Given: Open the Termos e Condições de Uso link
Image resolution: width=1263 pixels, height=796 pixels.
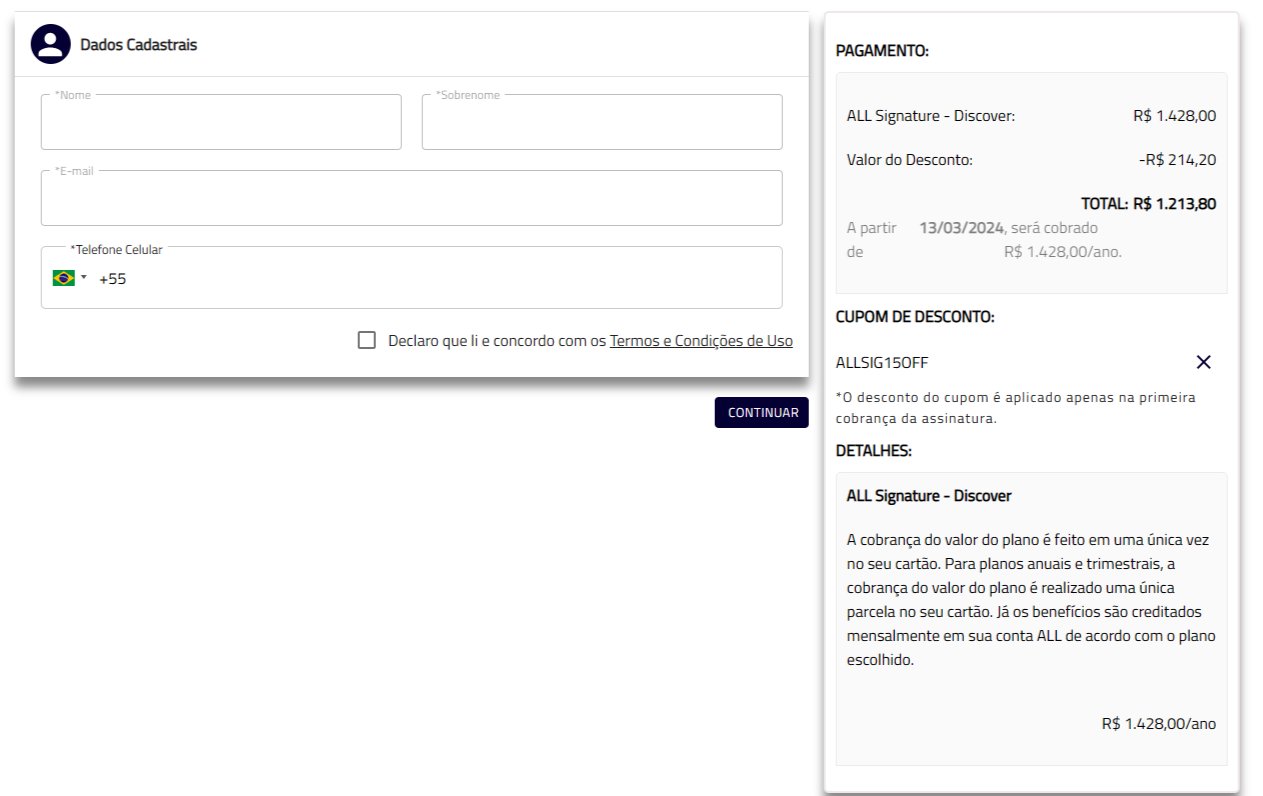Looking at the screenshot, I should coord(701,341).
